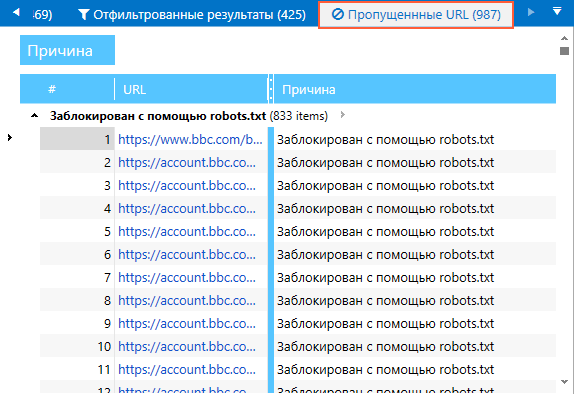
Task: Select row number 10 cell
Action: pyautogui.click(x=77, y=347)
